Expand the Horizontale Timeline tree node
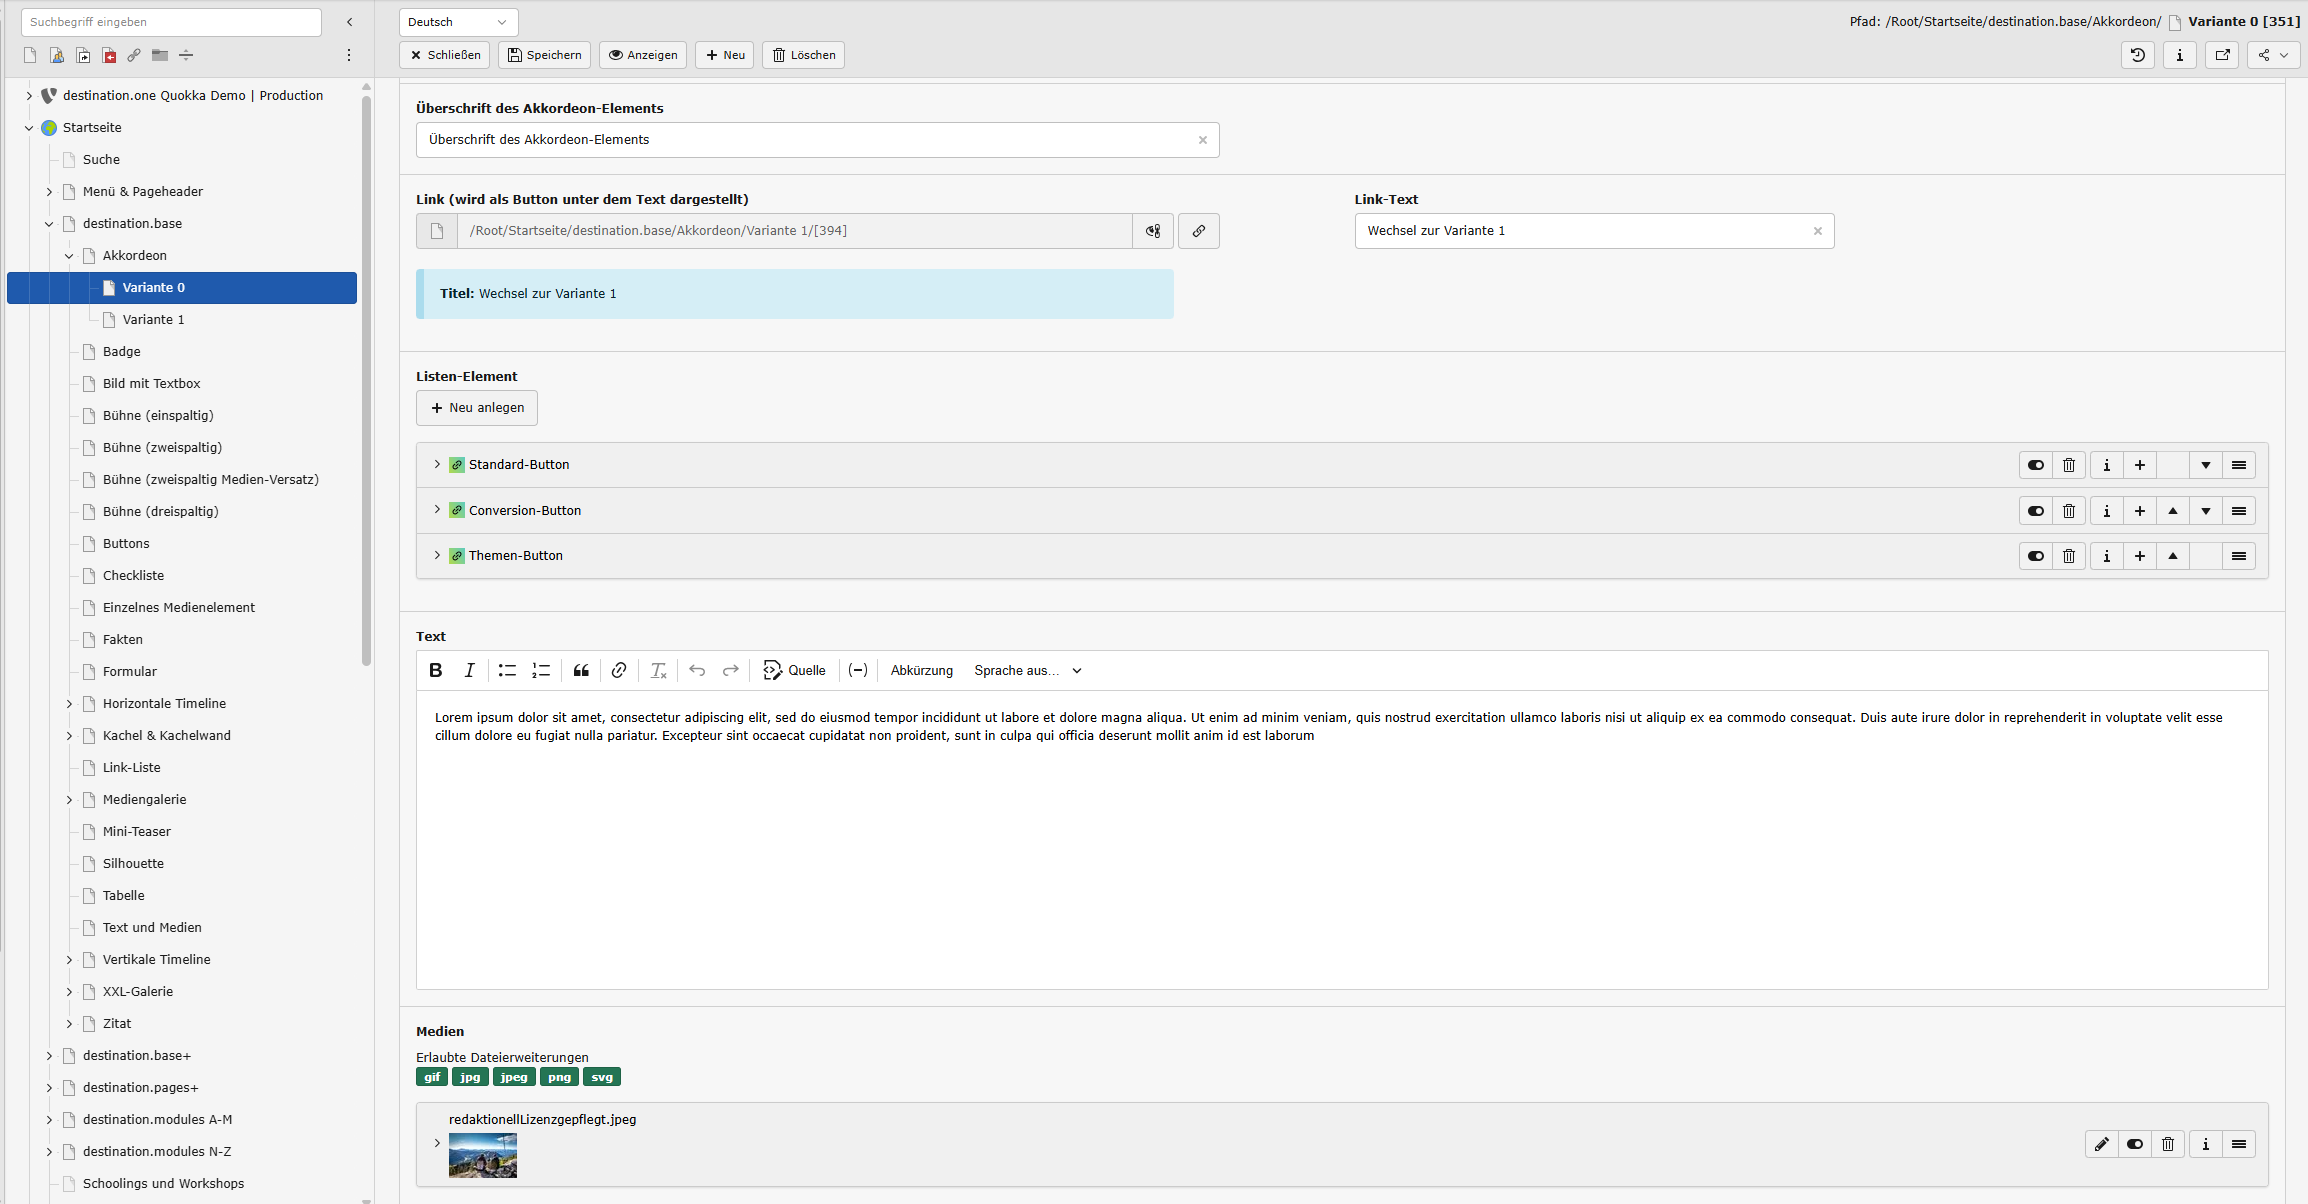The image size is (2308, 1204). pos(69,704)
